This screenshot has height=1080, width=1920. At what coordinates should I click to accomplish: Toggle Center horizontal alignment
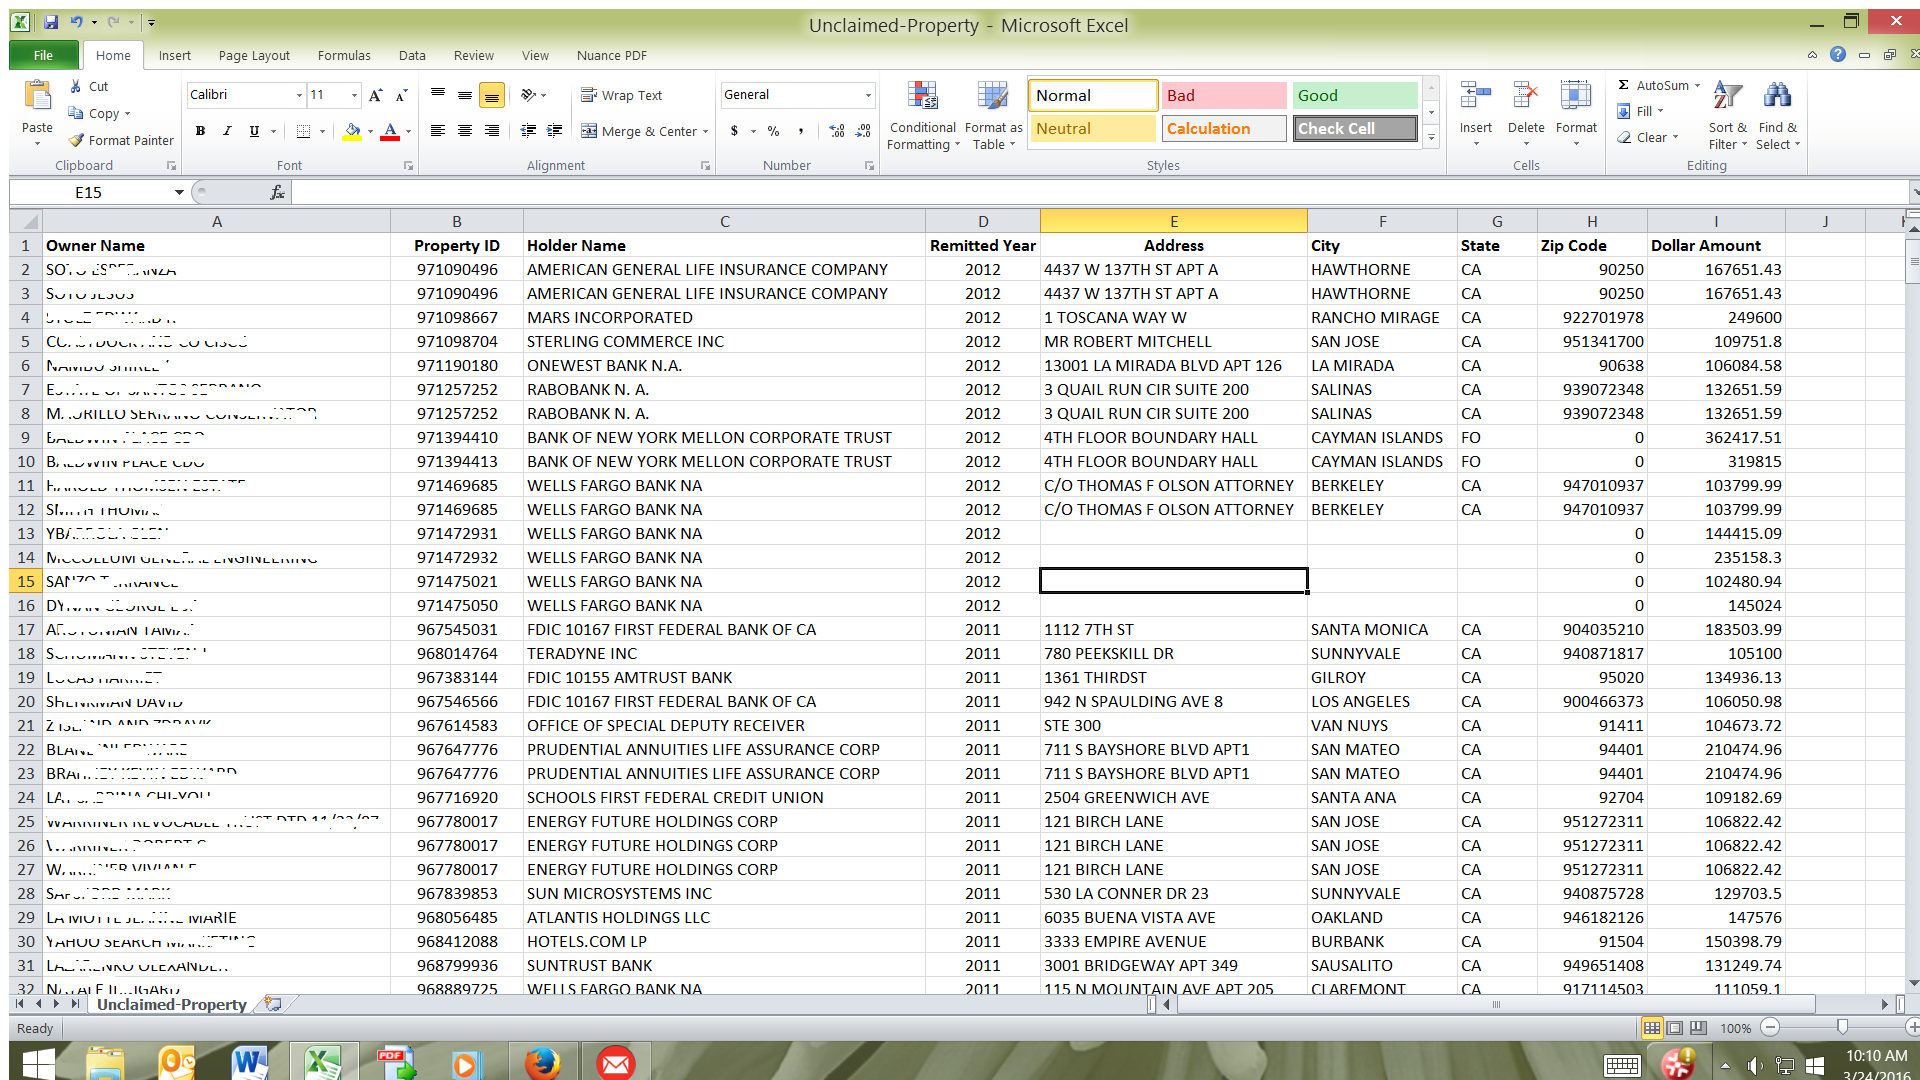point(464,131)
